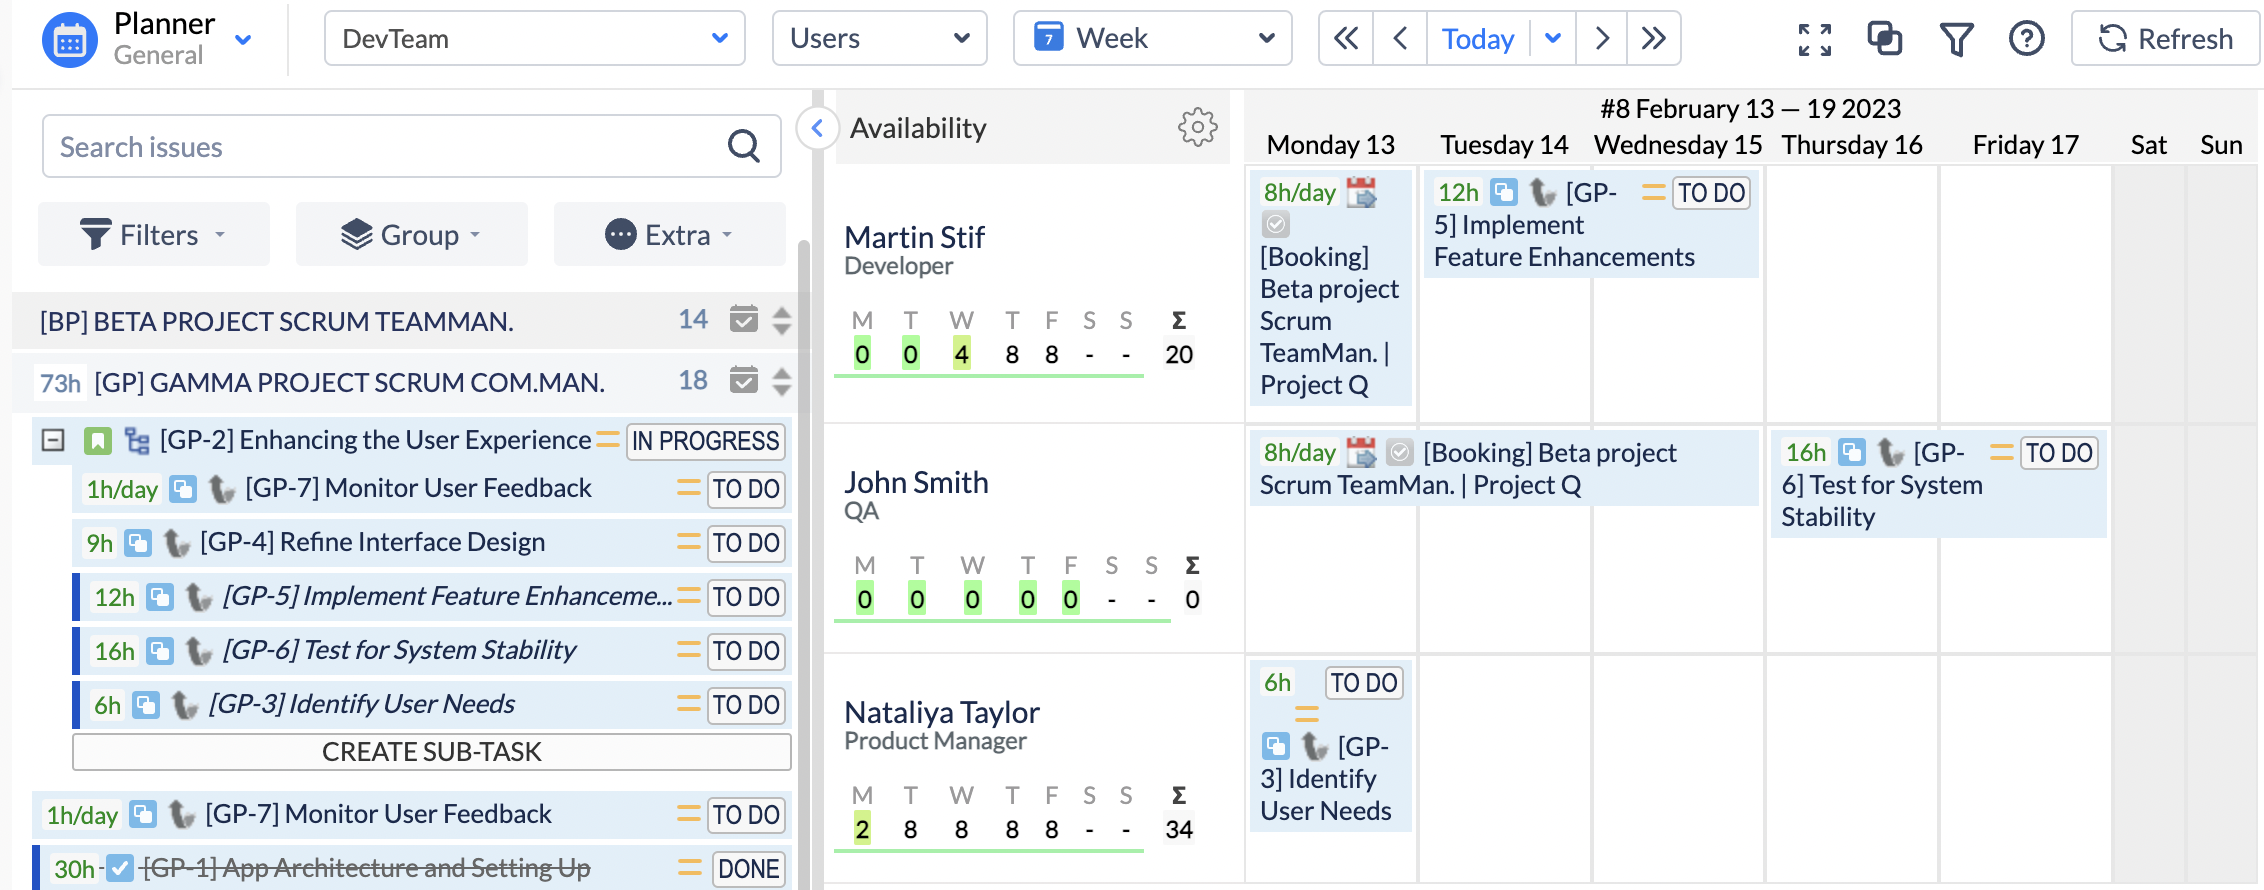Toggle calendar check for Gamma Project row
The width and height of the screenshot is (2264, 890).
(743, 380)
